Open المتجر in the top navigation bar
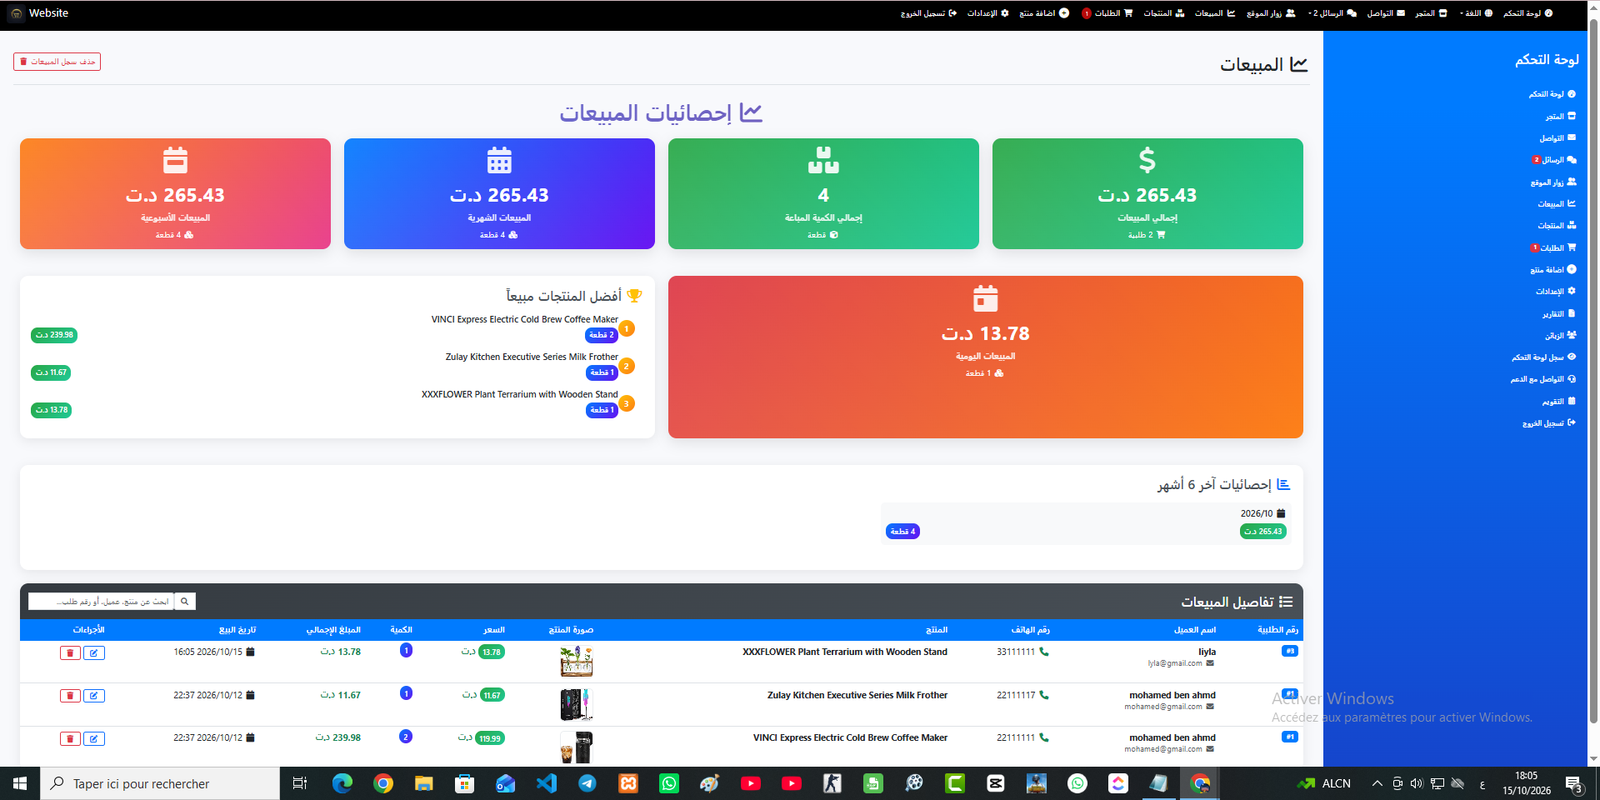Viewport: 1600px width, 800px height. pos(1431,13)
